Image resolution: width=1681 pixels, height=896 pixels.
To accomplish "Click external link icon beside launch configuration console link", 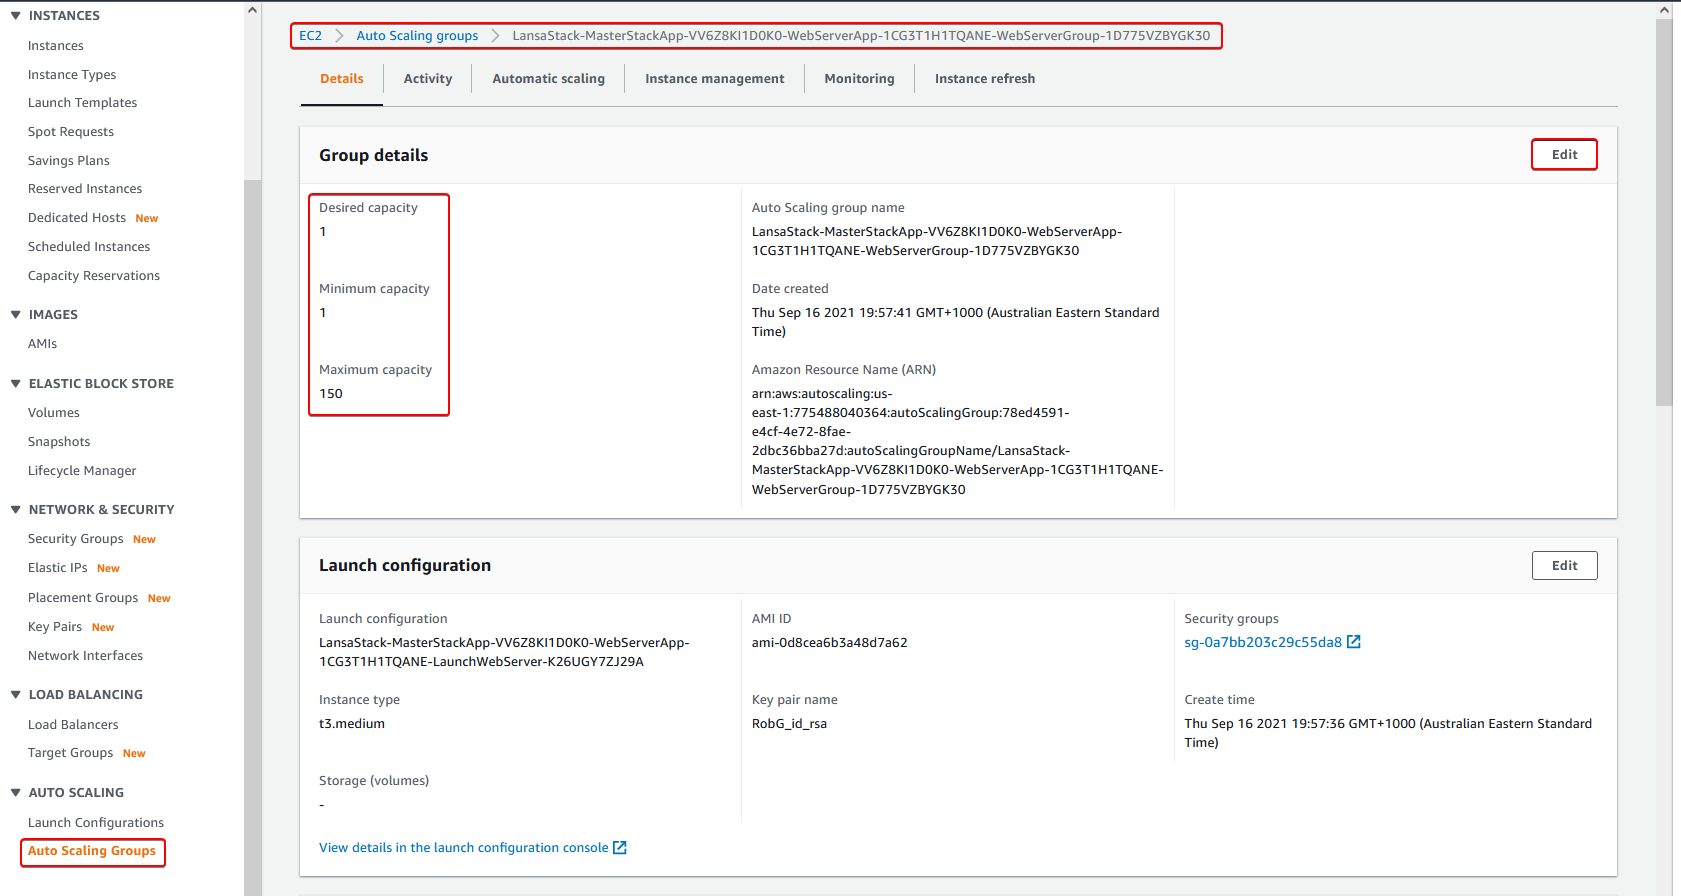I will pyautogui.click(x=620, y=848).
